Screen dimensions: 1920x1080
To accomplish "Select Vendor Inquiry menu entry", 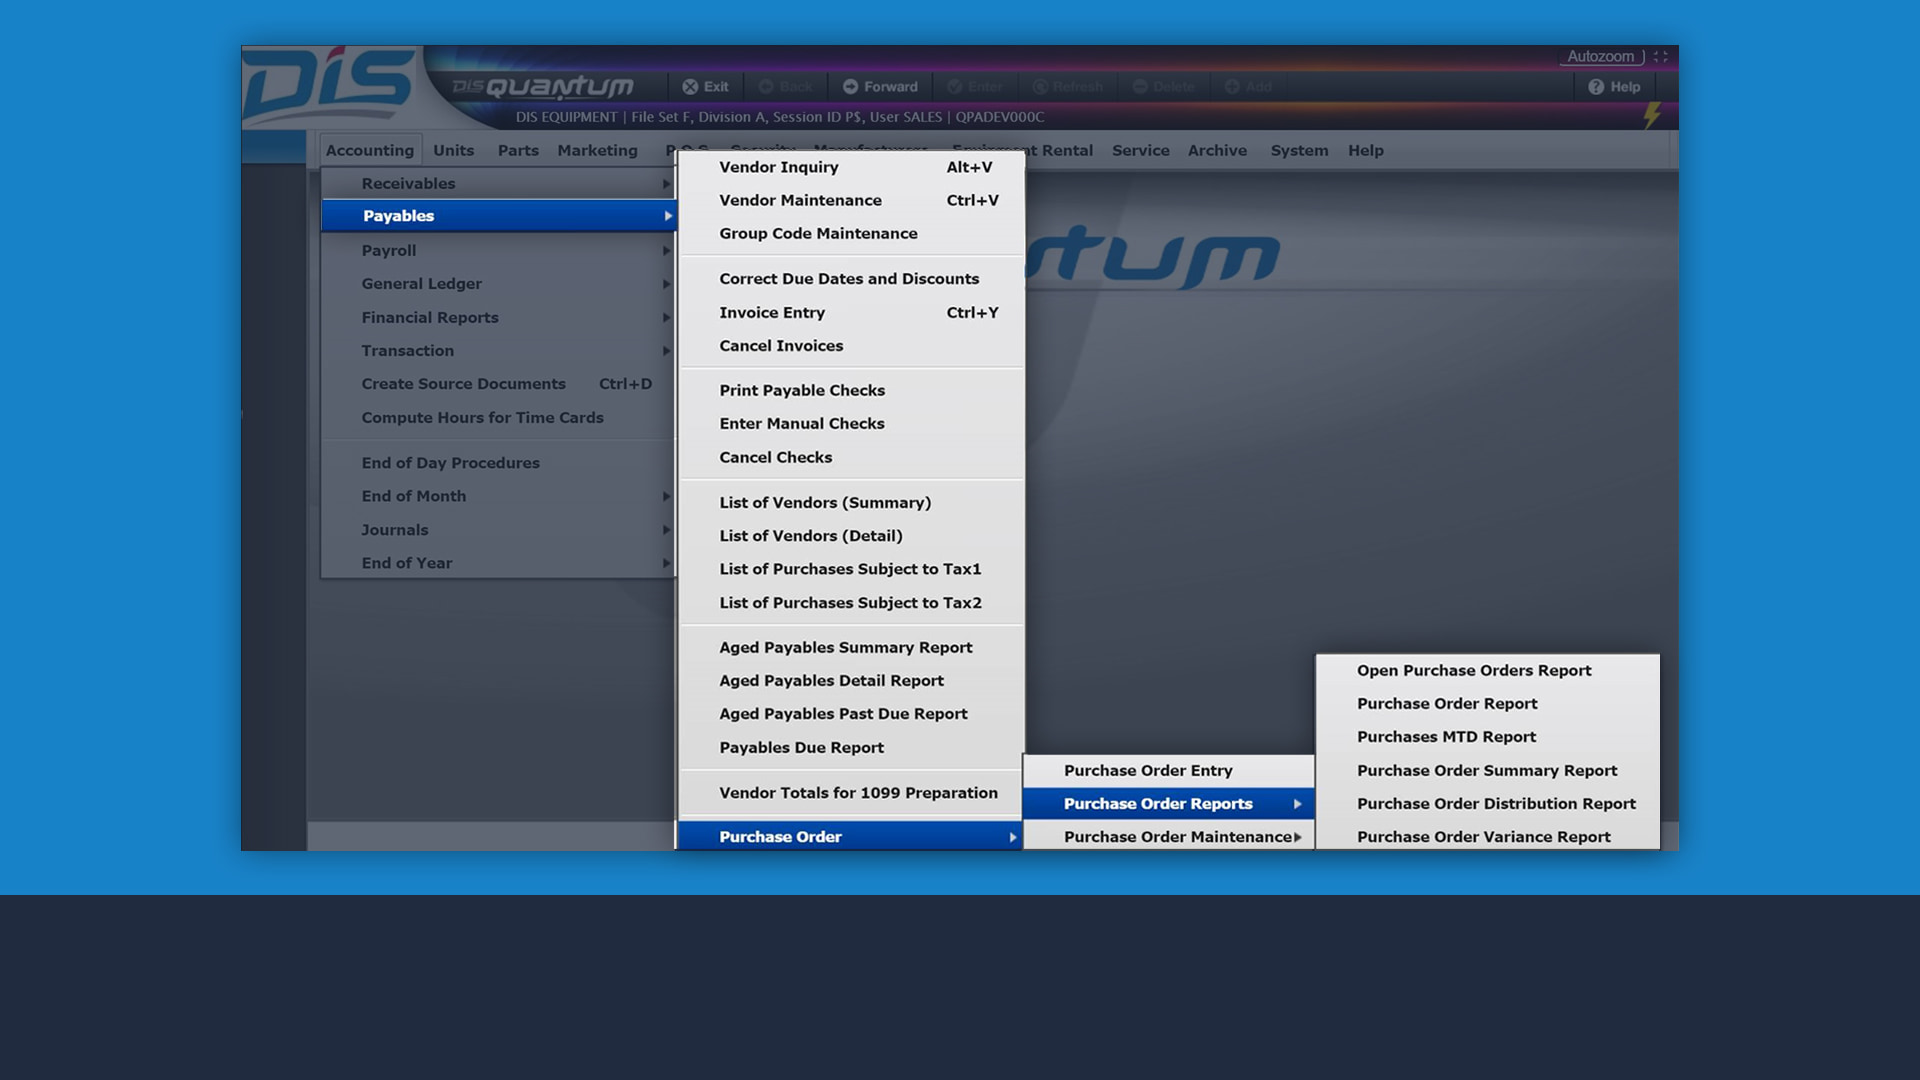I will [779, 168].
